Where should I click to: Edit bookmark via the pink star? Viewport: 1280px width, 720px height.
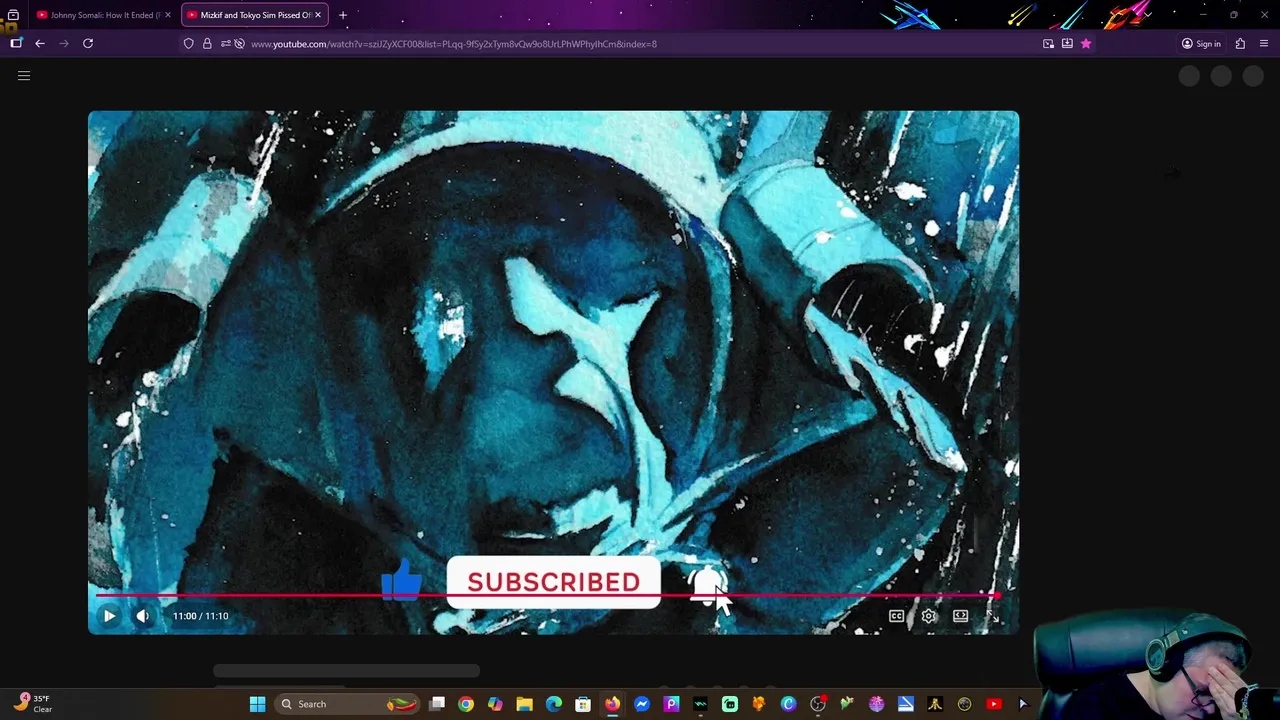pyautogui.click(x=1086, y=44)
